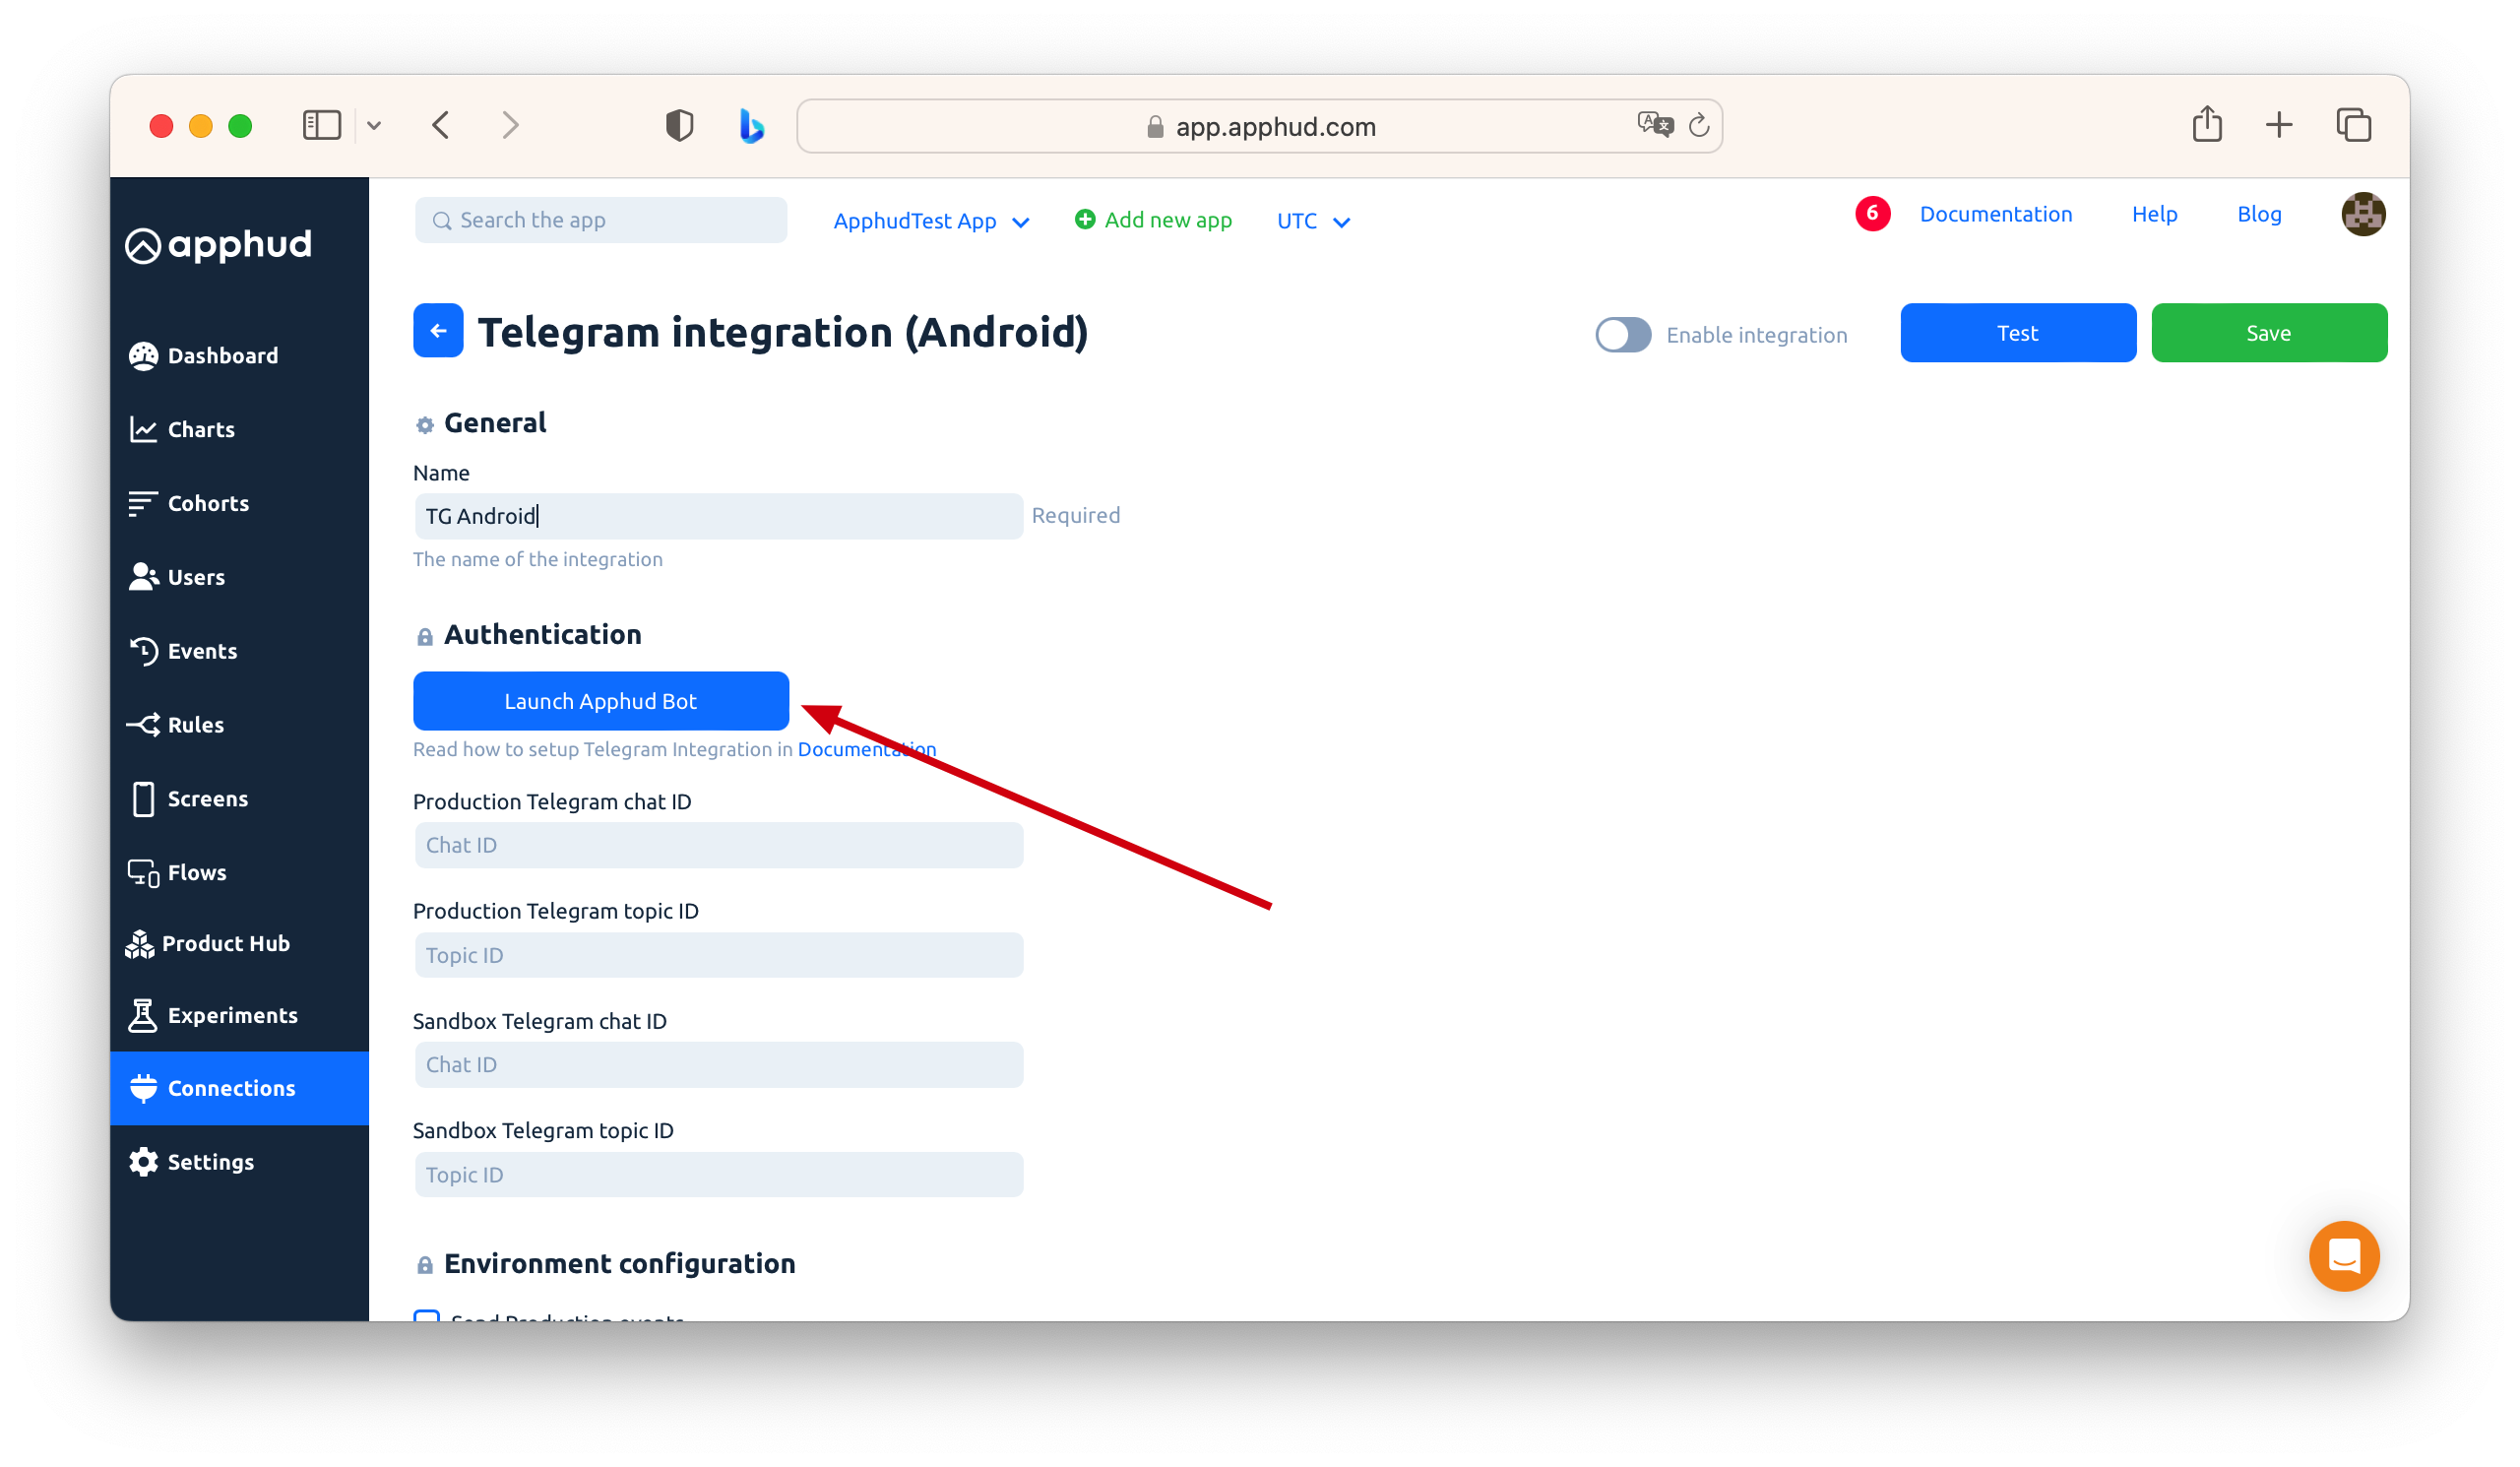Click the Safari share icon
Screen dimensions: 2520x1467
click(2206, 124)
